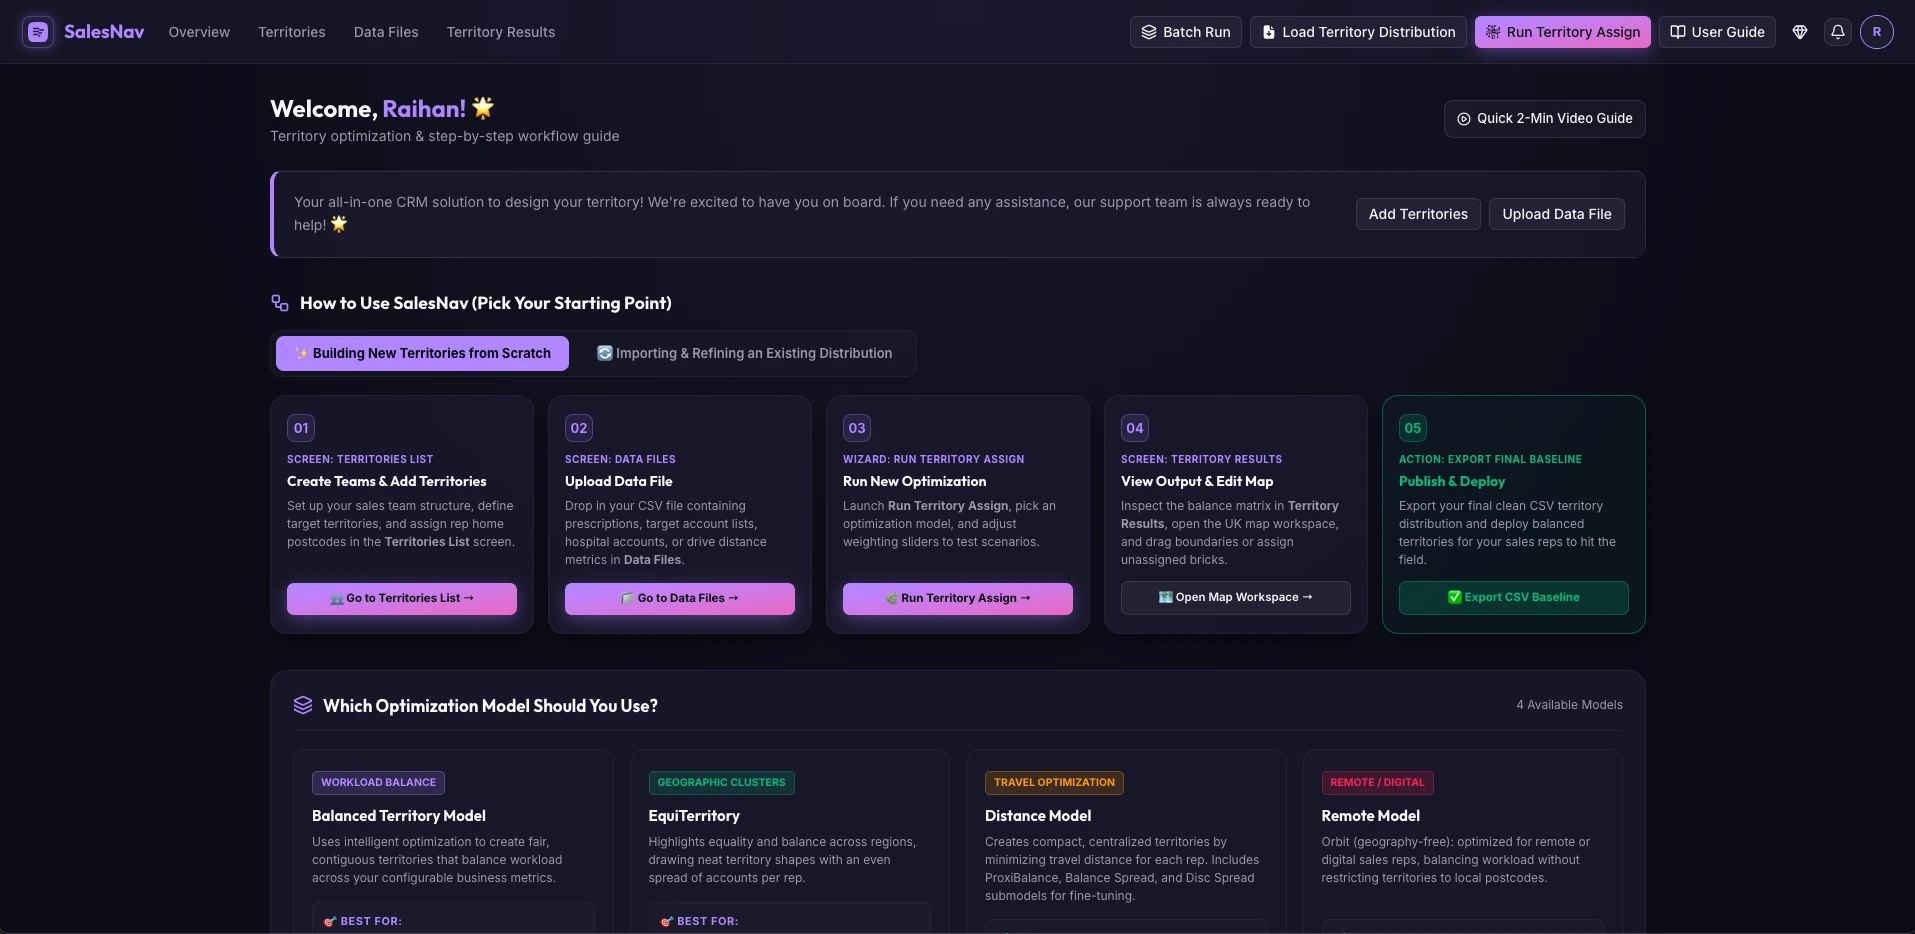Click the Create Teams & Add Territories heading
The image size is (1915, 934).
387,481
